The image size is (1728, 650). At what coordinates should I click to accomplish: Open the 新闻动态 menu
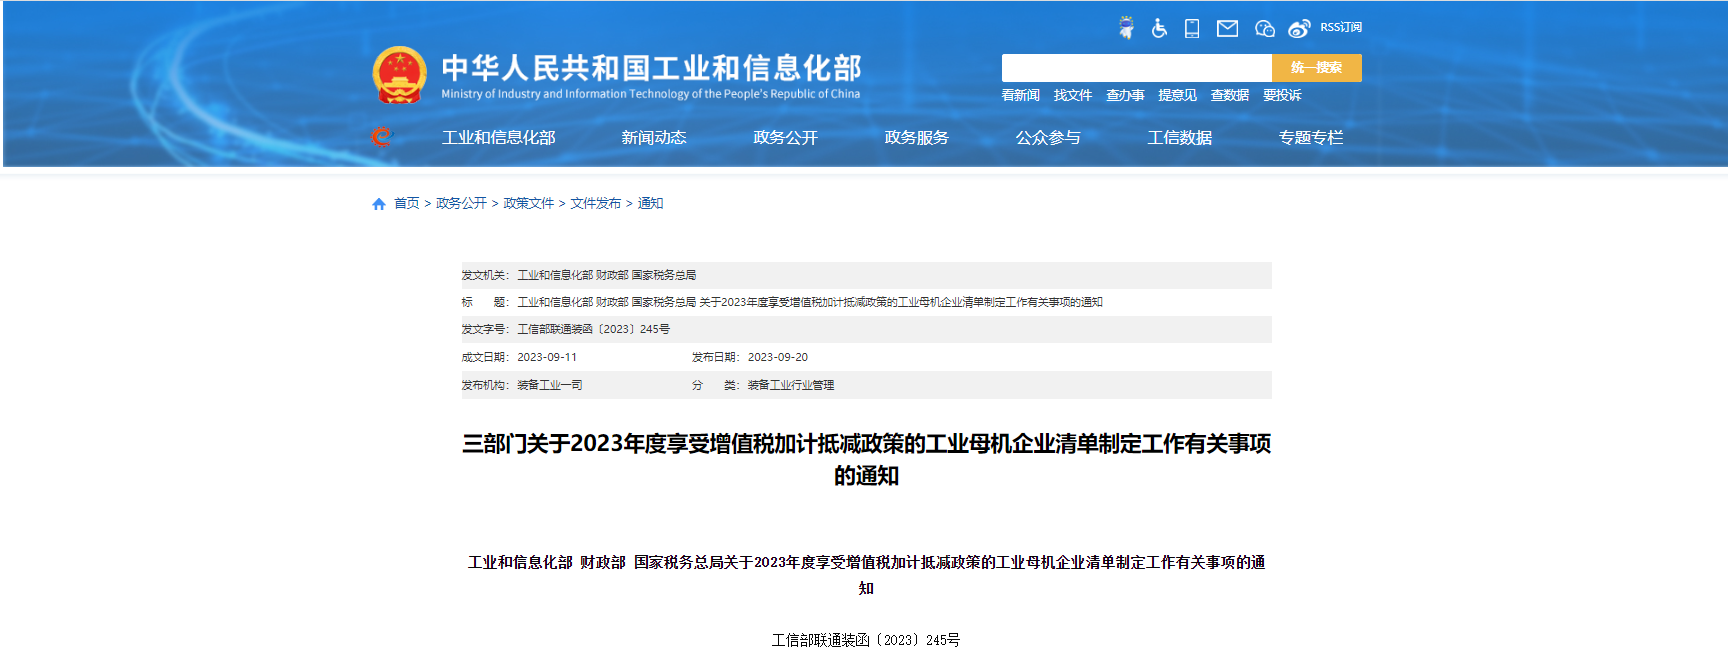tap(653, 138)
